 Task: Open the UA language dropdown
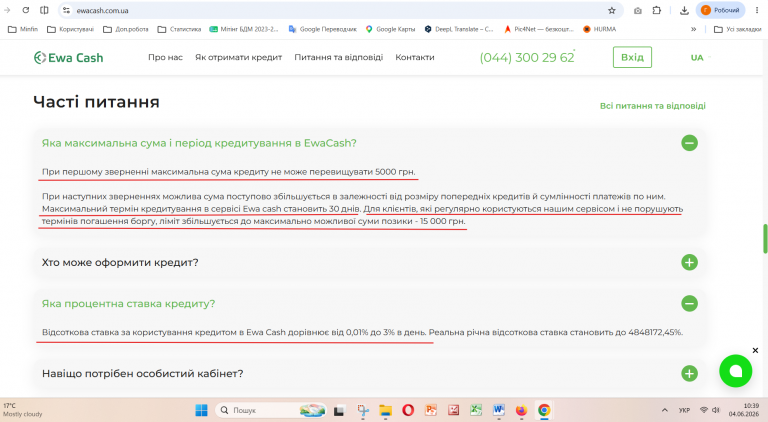click(700, 58)
